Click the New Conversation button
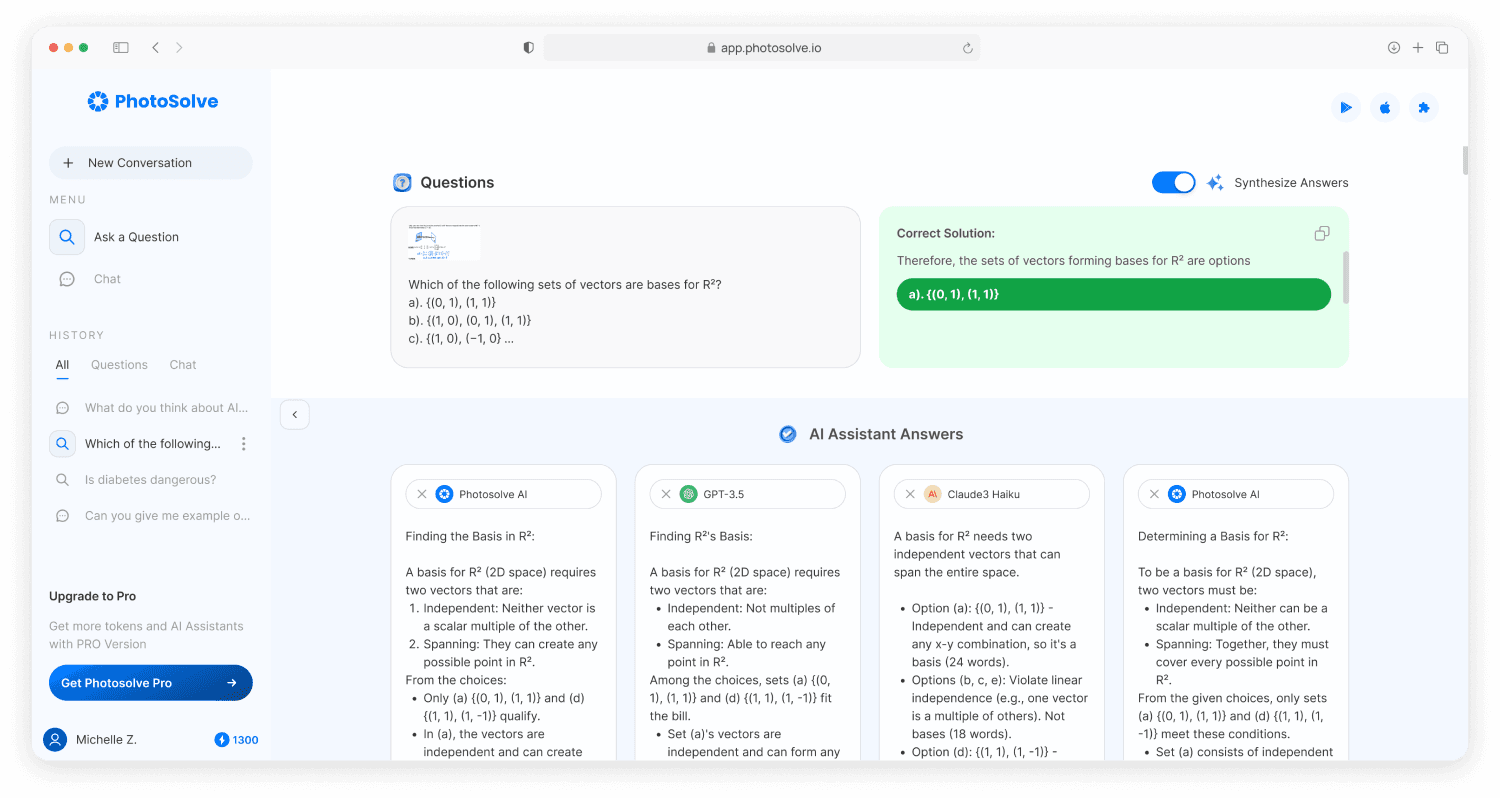This screenshot has width=1500, height=798. coord(151,163)
